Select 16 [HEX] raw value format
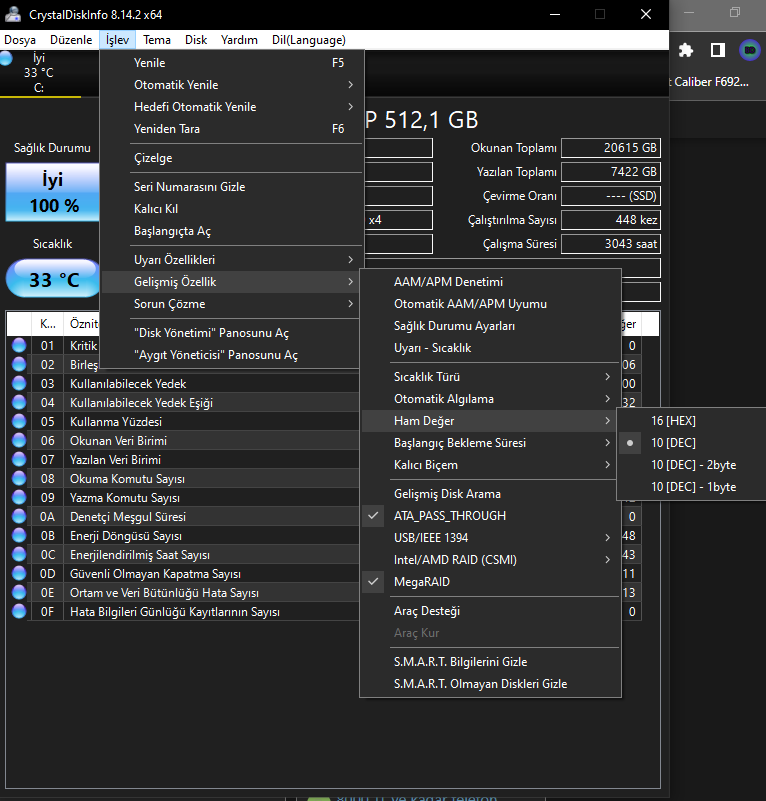Viewport: 766px width, 801px height. [691, 421]
